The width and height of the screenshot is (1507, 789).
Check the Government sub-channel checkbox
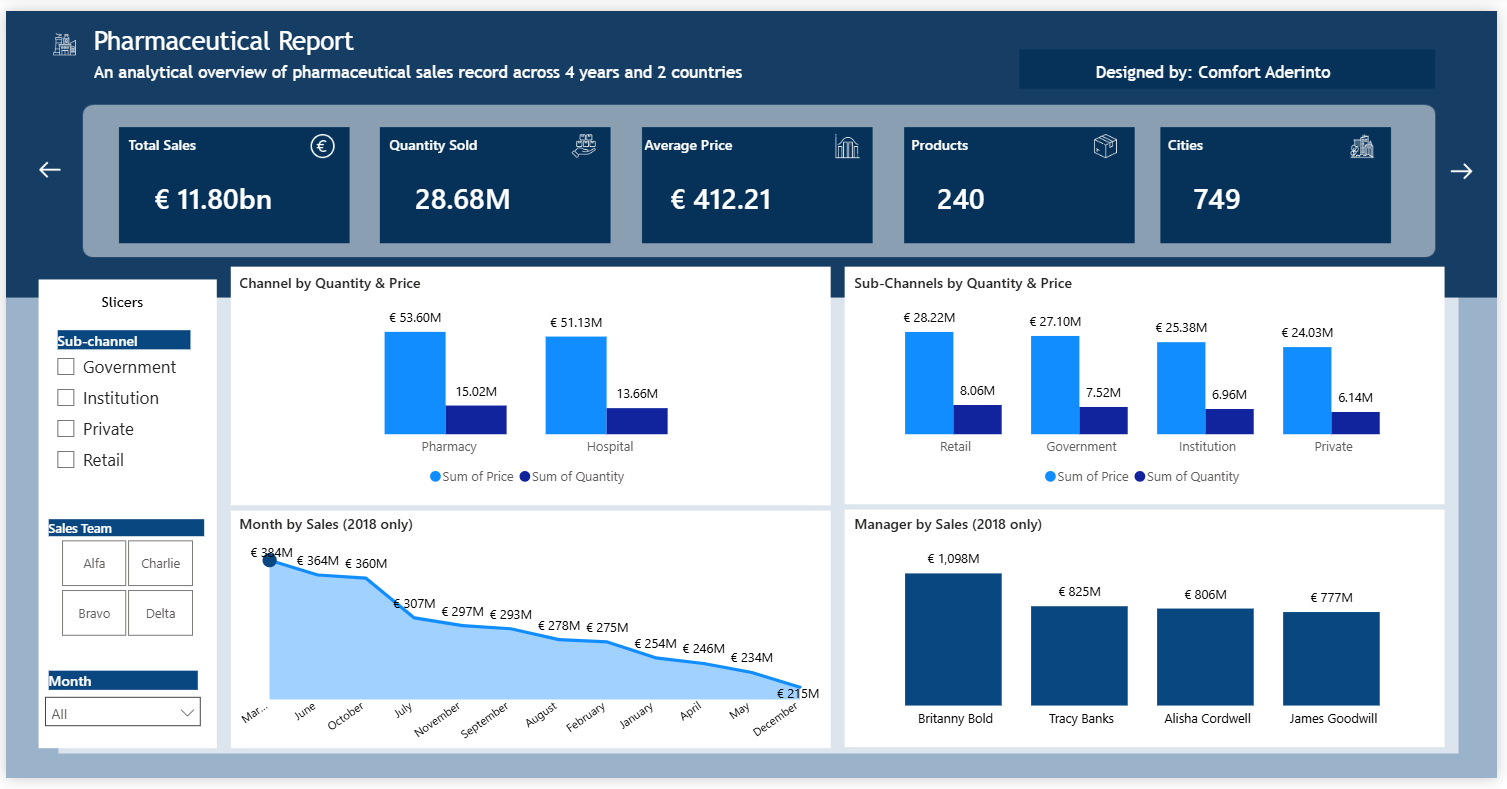coord(66,367)
